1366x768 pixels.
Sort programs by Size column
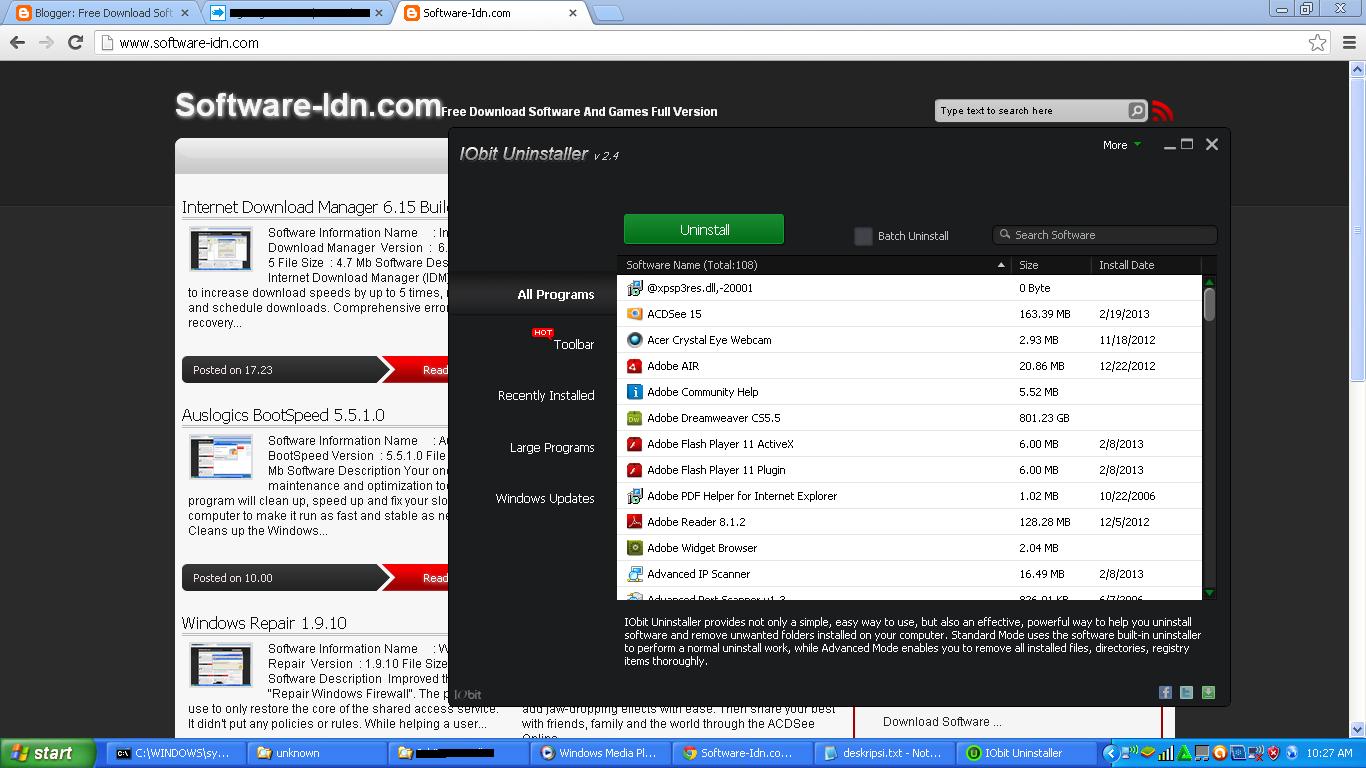(x=1050, y=265)
